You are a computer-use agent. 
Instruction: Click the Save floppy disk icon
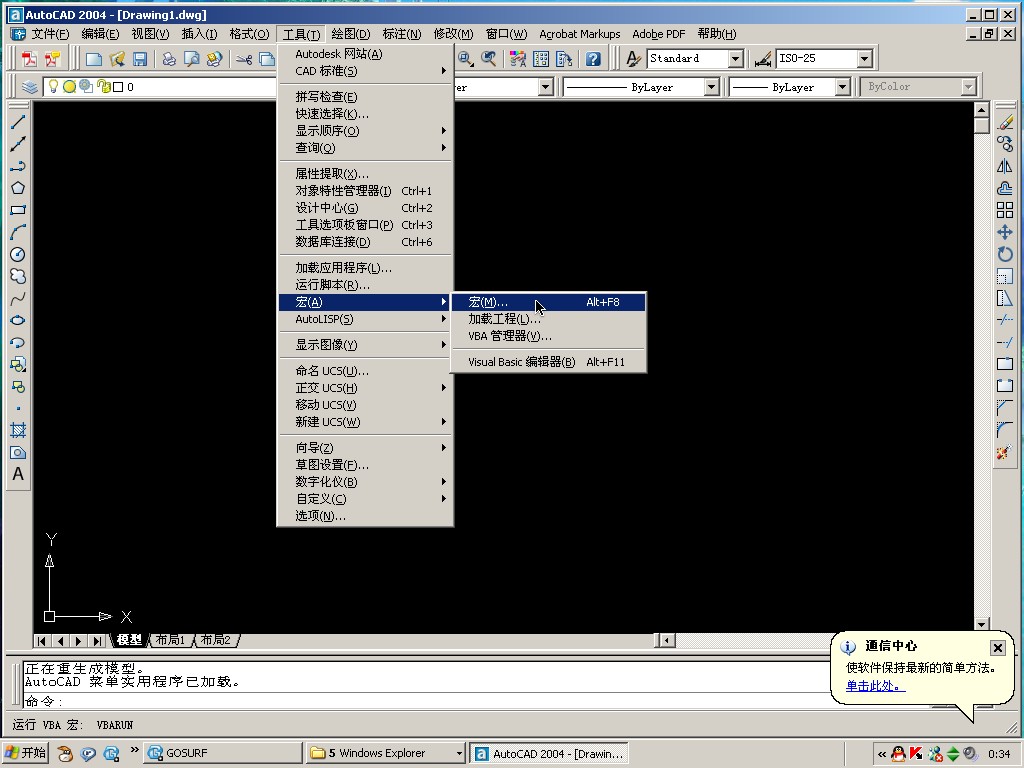[x=140, y=59]
